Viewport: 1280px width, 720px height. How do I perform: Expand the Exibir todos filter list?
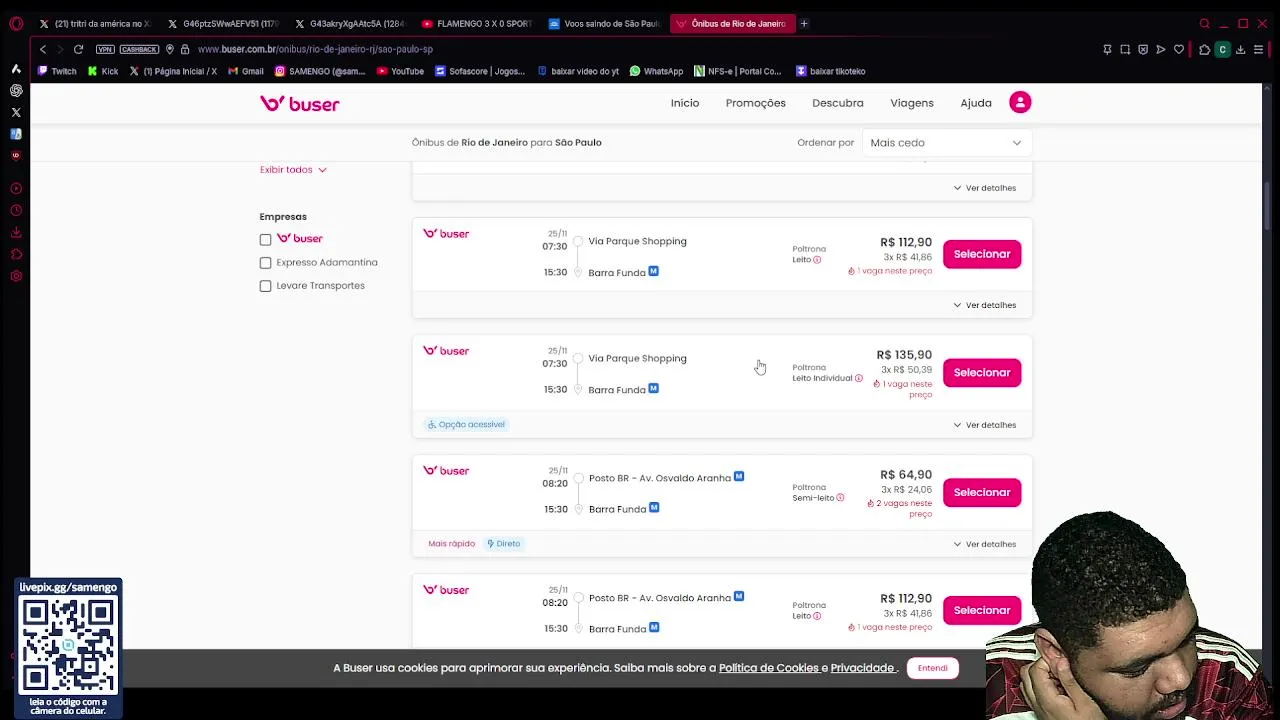[x=293, y=170]
